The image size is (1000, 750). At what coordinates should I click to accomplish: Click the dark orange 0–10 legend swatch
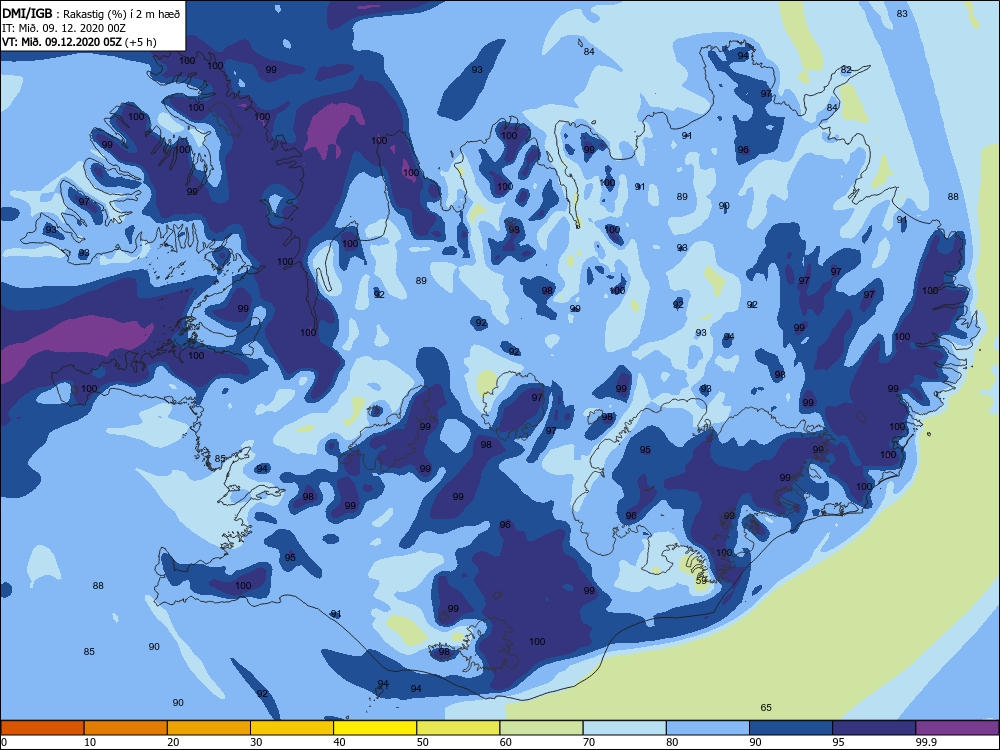[42, 728]
